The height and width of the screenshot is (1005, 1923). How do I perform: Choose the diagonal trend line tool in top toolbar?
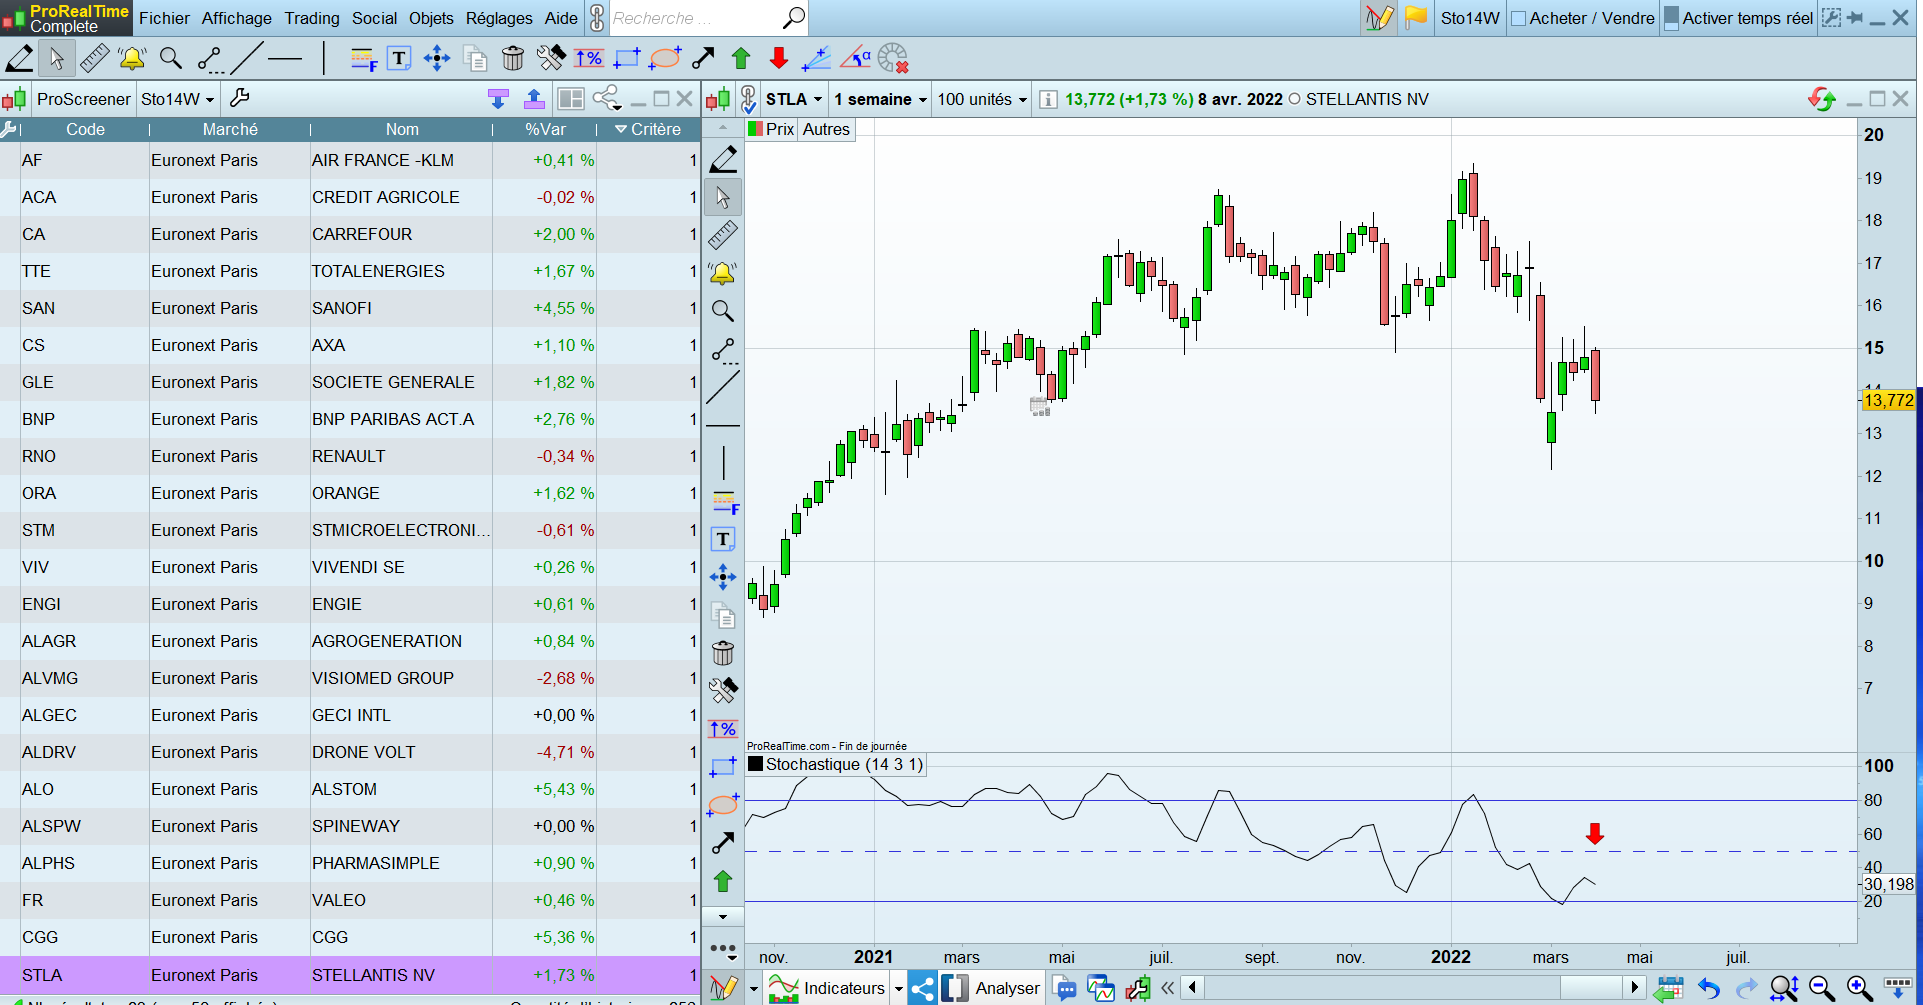(x=247, y=59)
